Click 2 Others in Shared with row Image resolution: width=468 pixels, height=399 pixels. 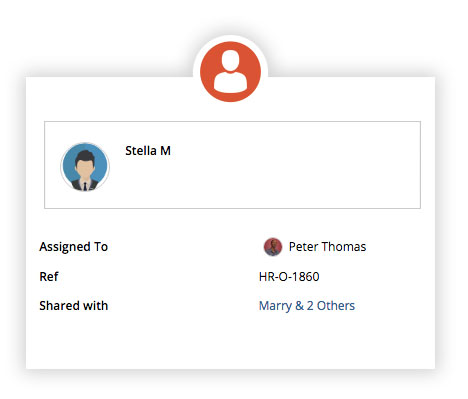pyautogui.click(x=331, y=306)
